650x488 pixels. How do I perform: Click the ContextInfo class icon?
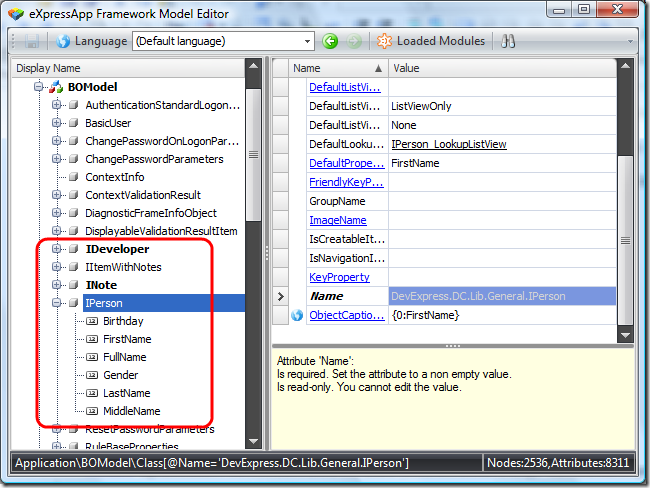74,177
